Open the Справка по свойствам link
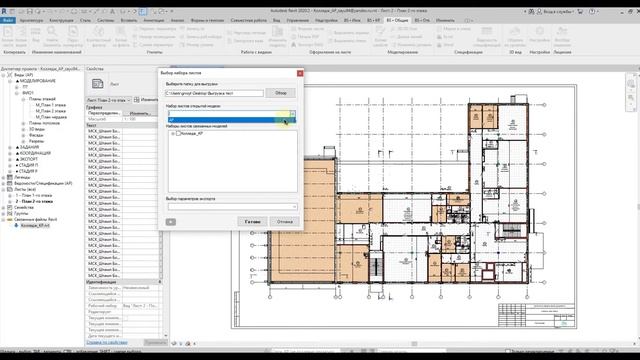The height and width of the screenshot is (360, 640). pyautogui.click(x=107, y=342)
